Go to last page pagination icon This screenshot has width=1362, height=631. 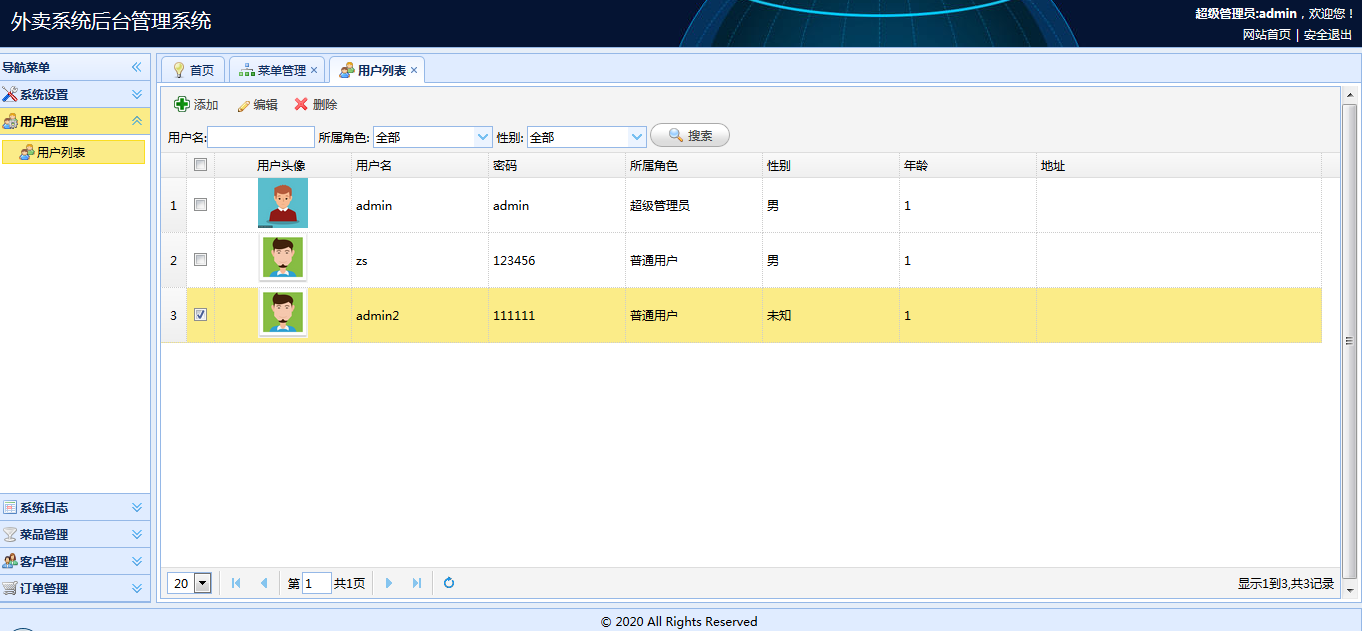tap(417, 583)
